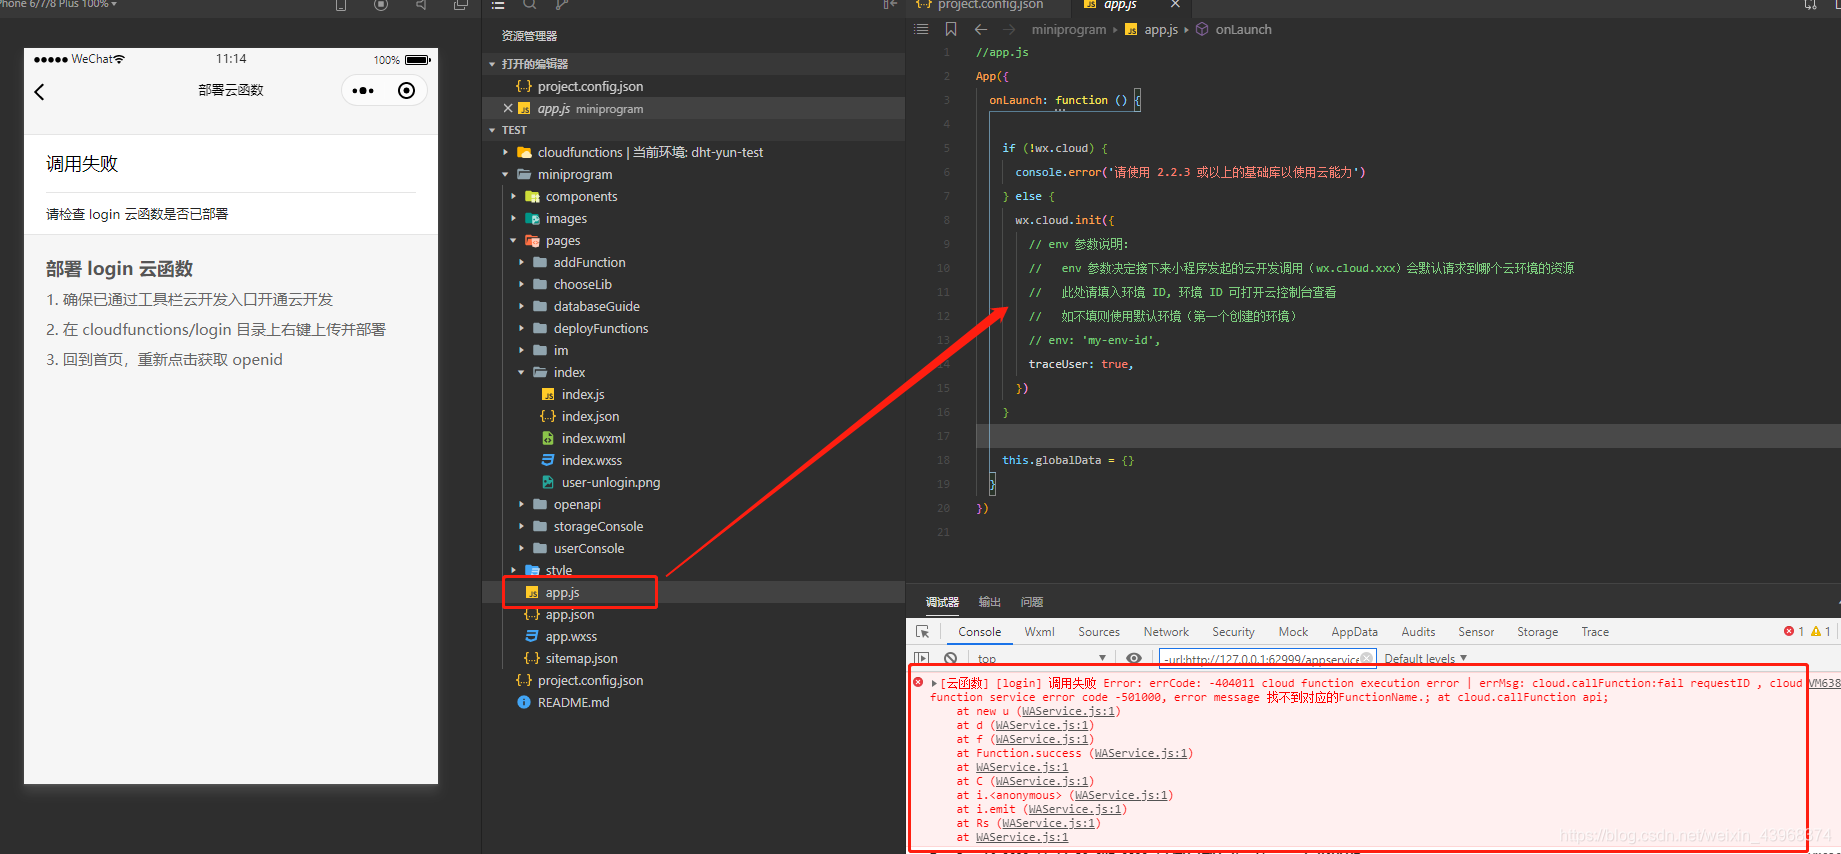Click the onLaunch breadcrumb

[1243, 29]
